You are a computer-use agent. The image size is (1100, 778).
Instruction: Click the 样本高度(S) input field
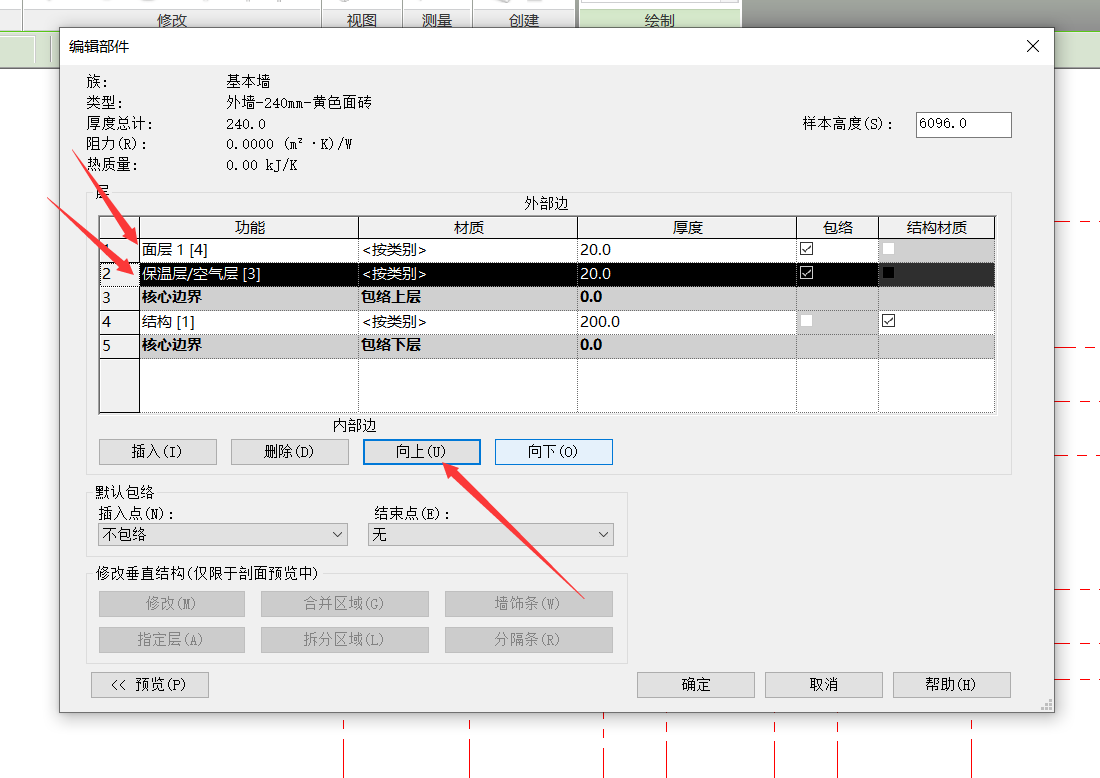(962, 124)
